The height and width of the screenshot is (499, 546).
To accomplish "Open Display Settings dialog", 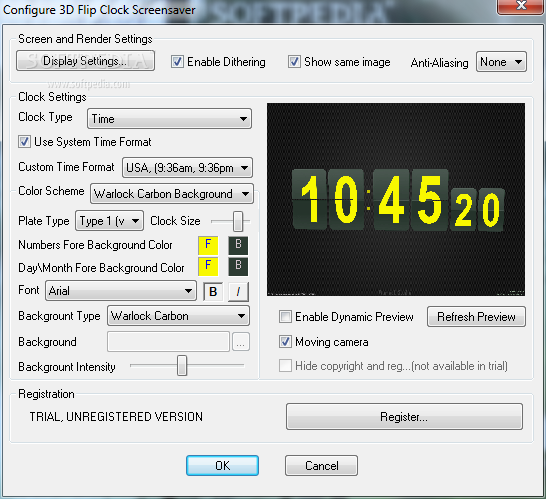I will 85,61.
